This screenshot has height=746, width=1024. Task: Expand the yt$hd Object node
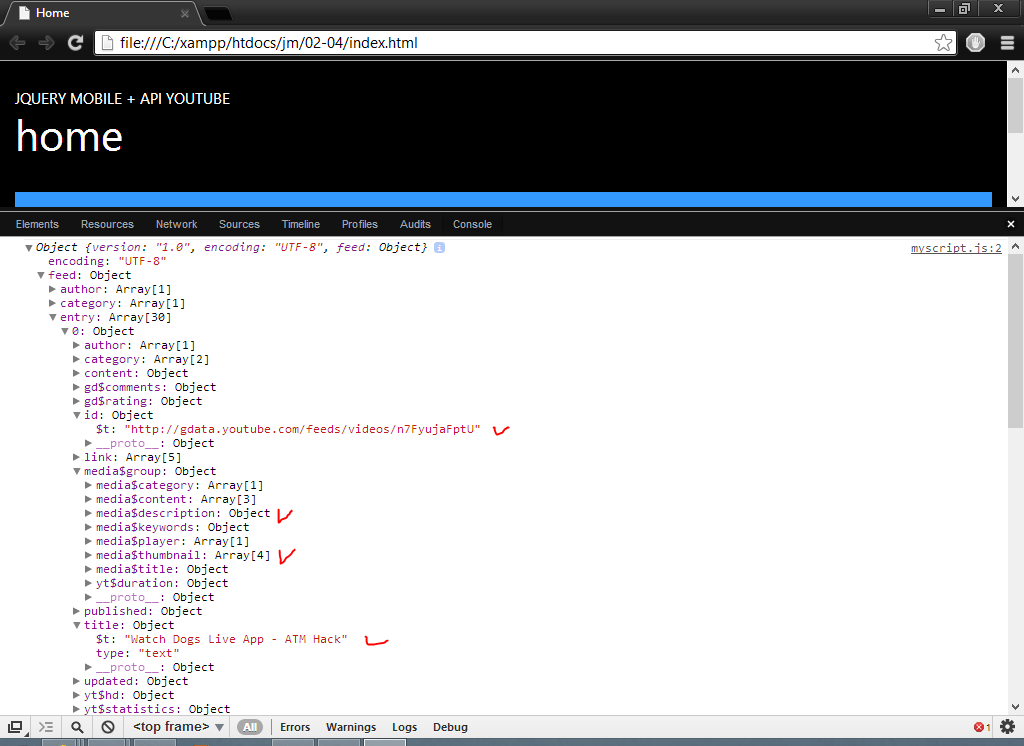point(76,696)
